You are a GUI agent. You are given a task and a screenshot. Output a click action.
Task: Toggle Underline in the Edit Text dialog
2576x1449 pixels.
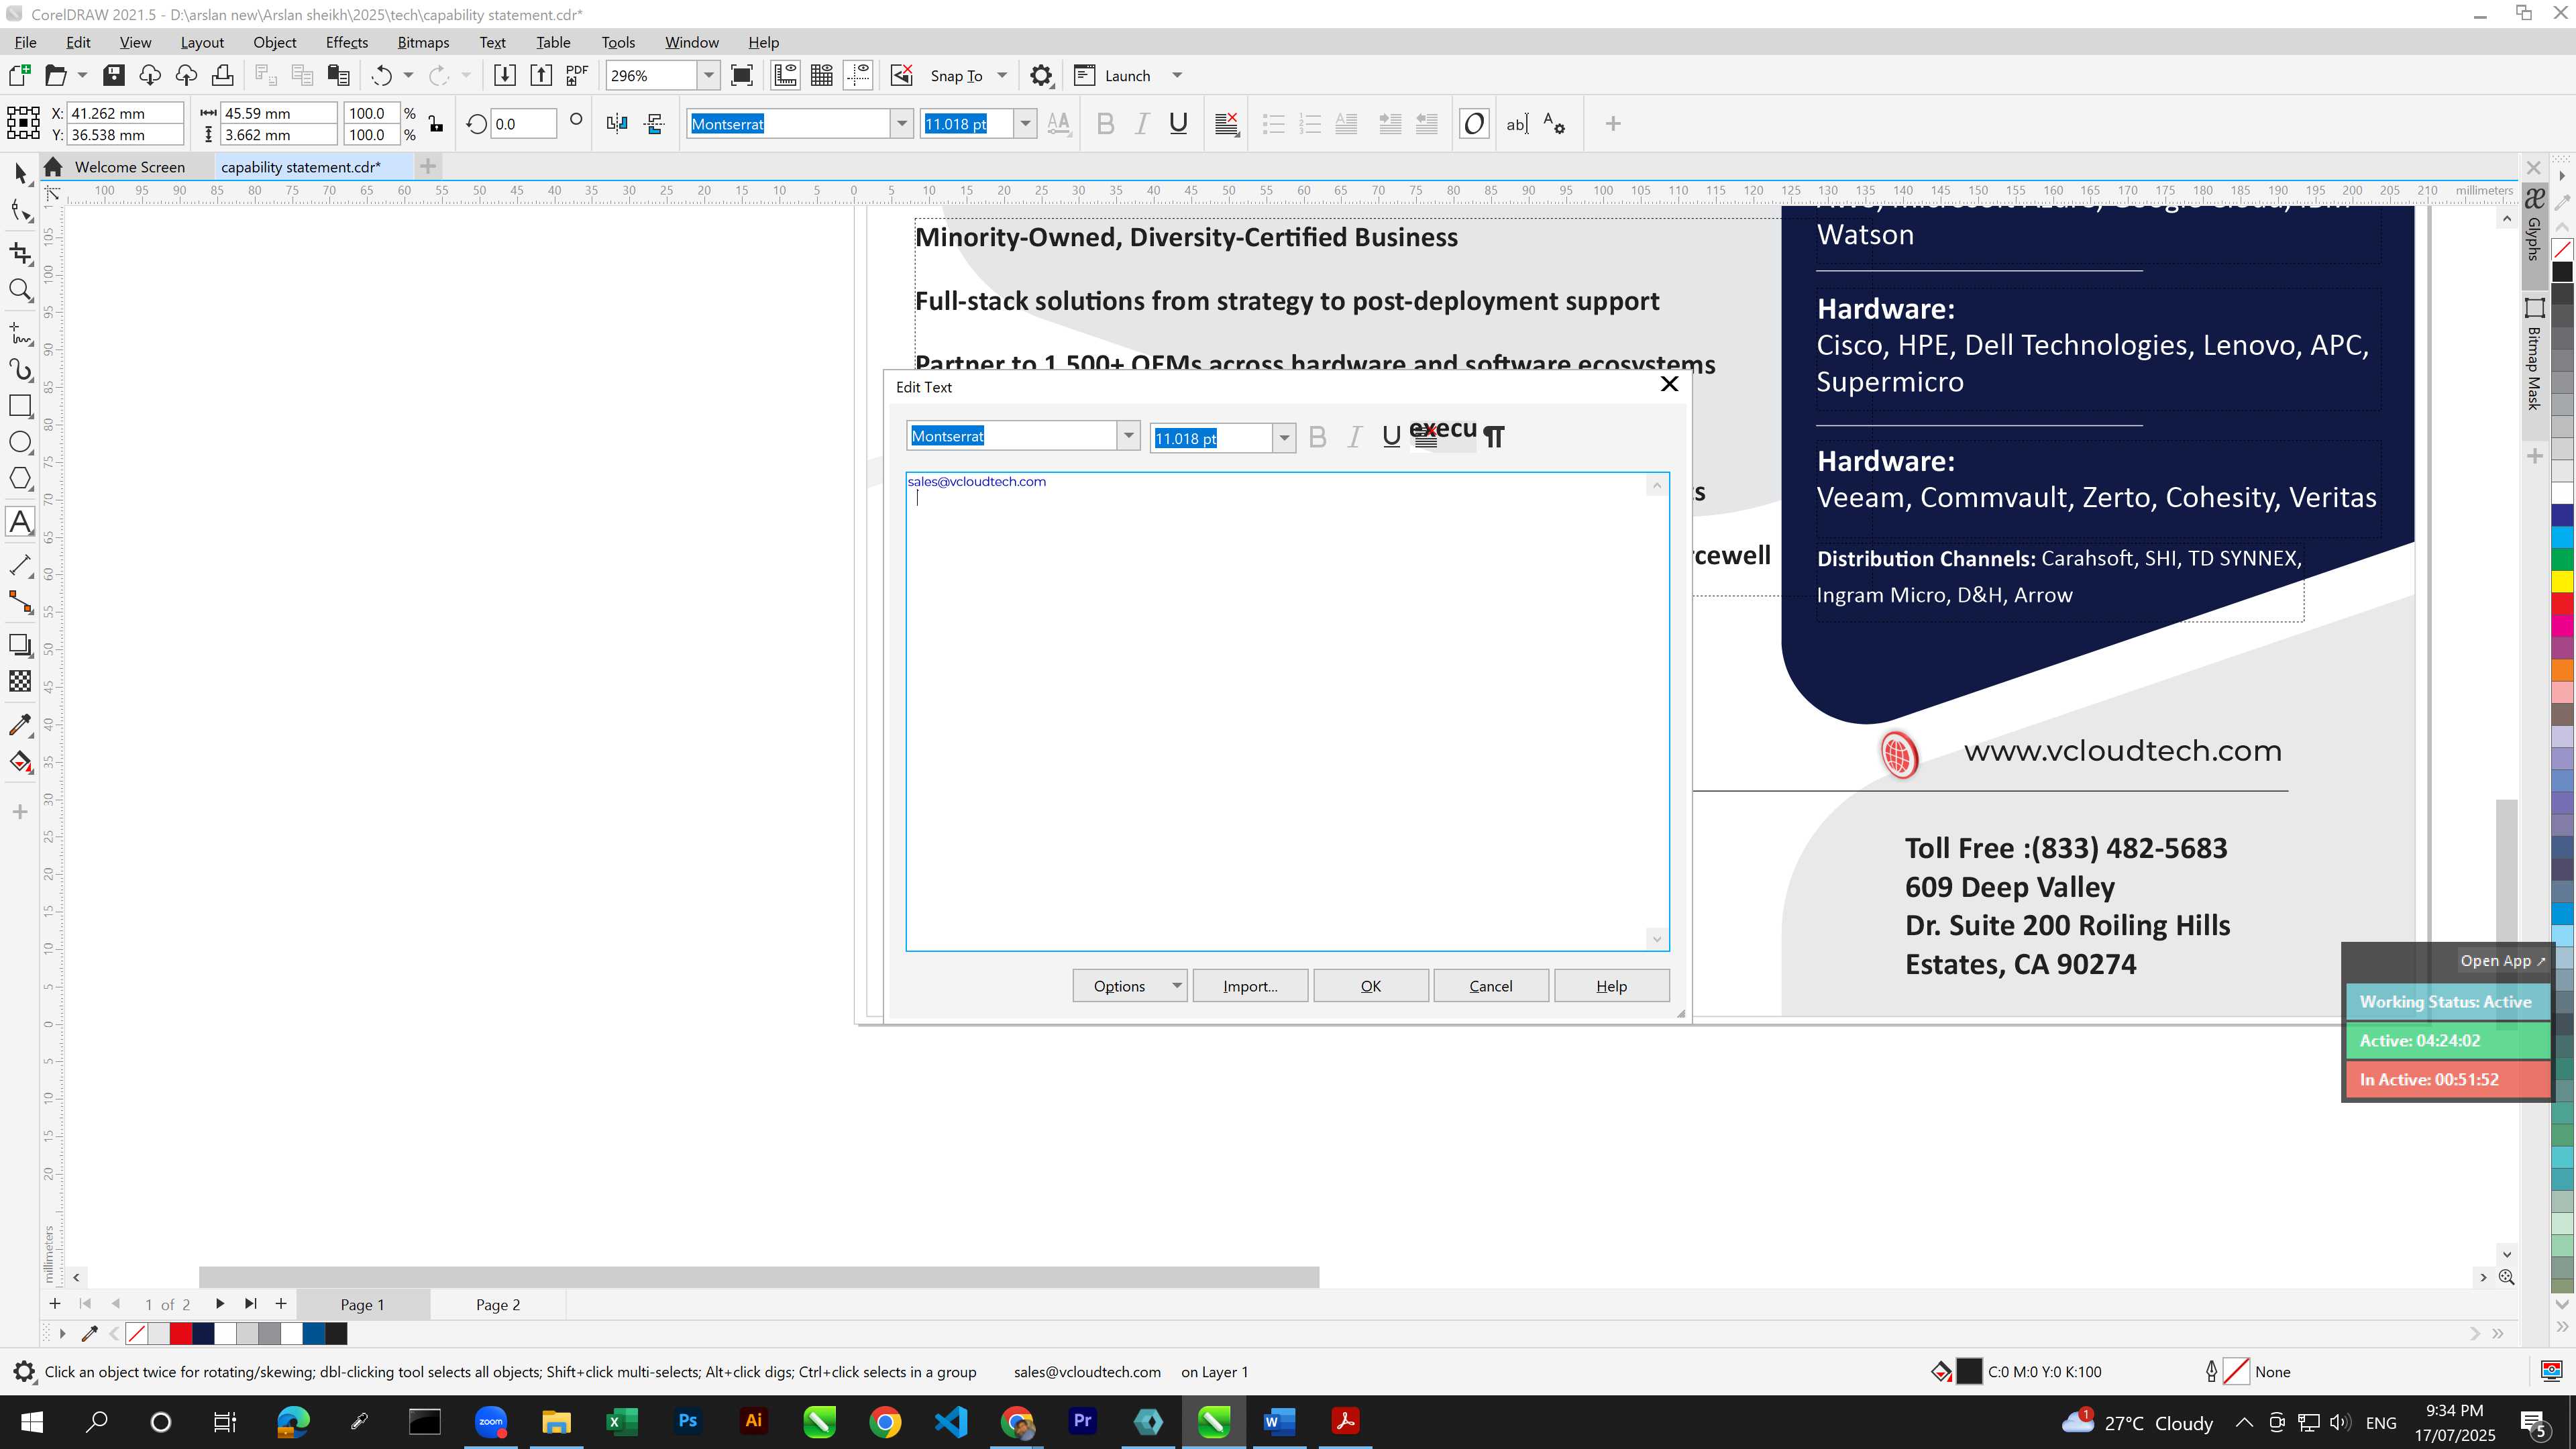pos(1391,437)
